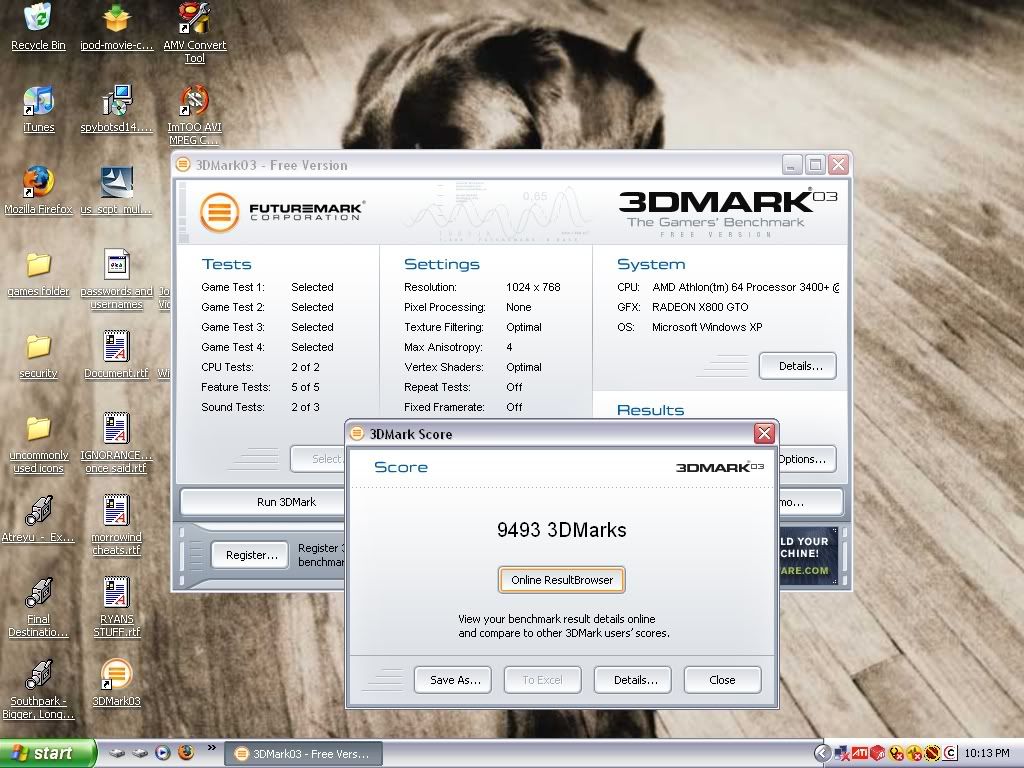Open the Southpark video file icon
Screen dimensions: 1024x768
pyautogui.click(x=38, y=675)
